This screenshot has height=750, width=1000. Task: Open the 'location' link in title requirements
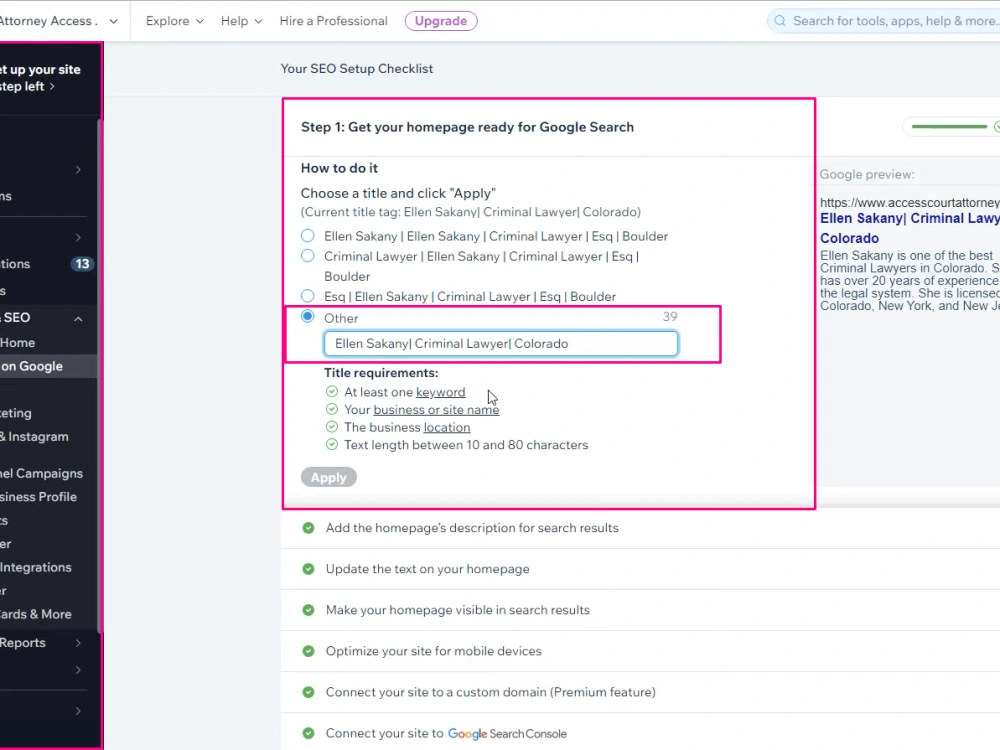click(x=447, y=427)
